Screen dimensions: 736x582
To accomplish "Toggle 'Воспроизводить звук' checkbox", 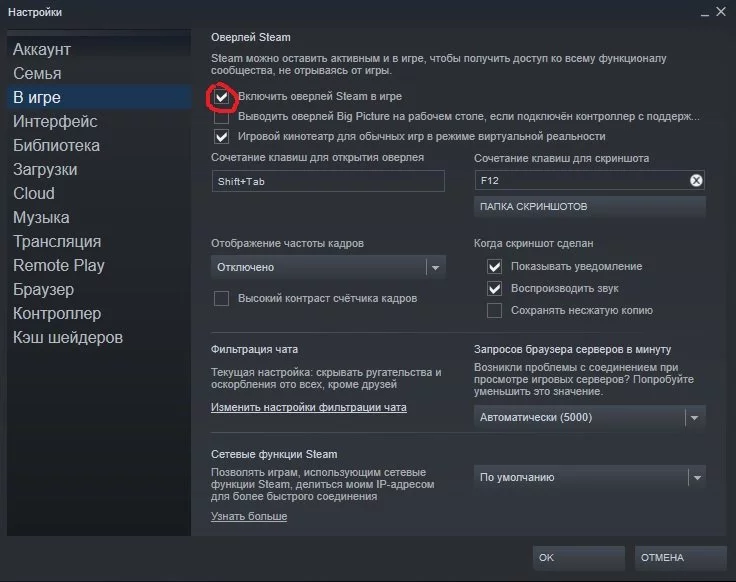I will pyautogui.click(x=494, y=289).
